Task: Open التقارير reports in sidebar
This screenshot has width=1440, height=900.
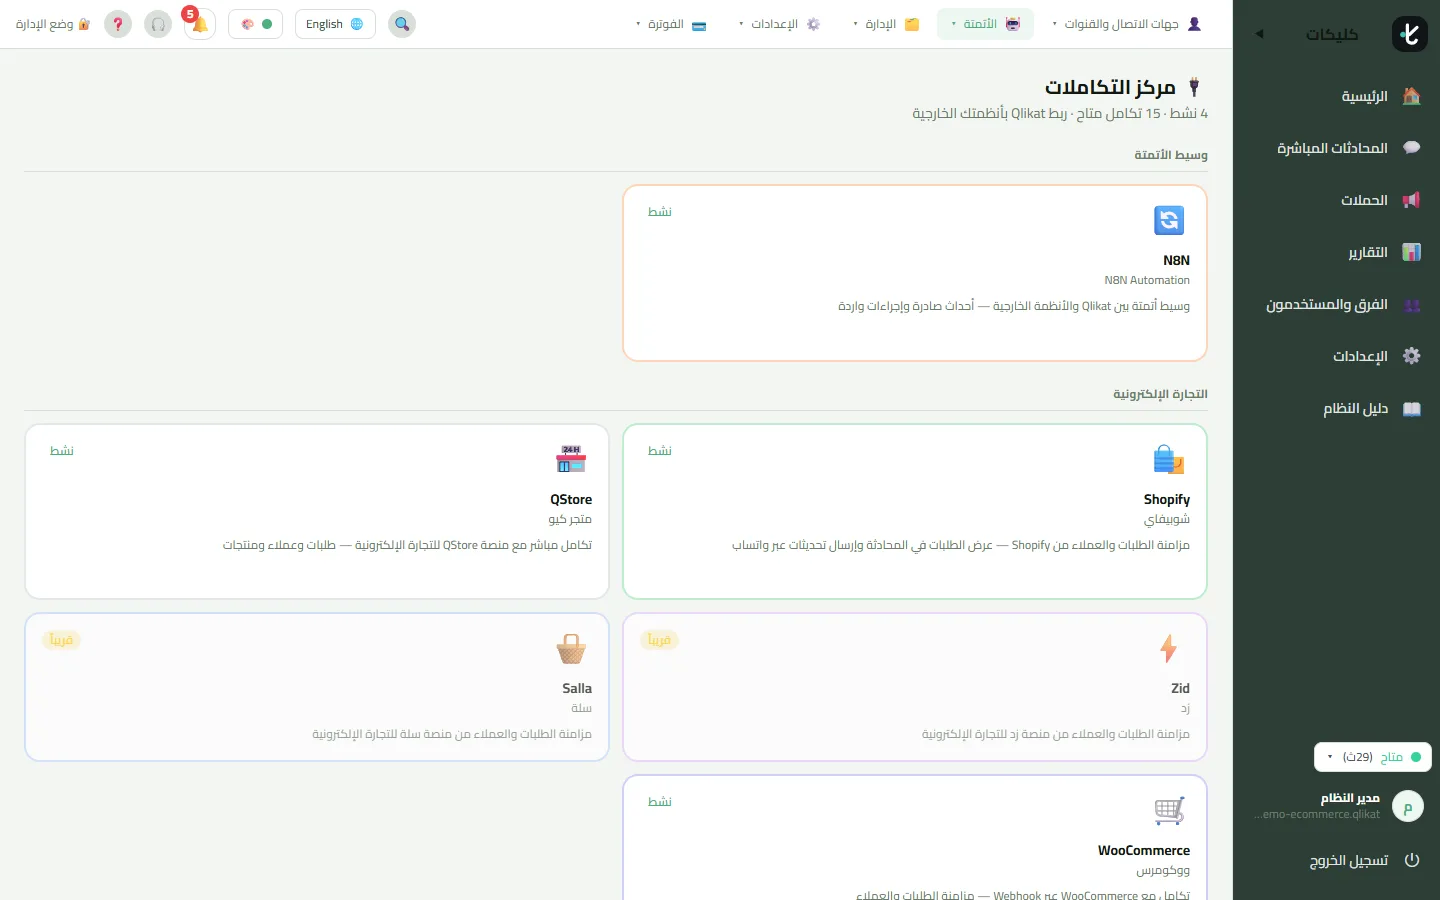Action: [x=1336, y=252]
